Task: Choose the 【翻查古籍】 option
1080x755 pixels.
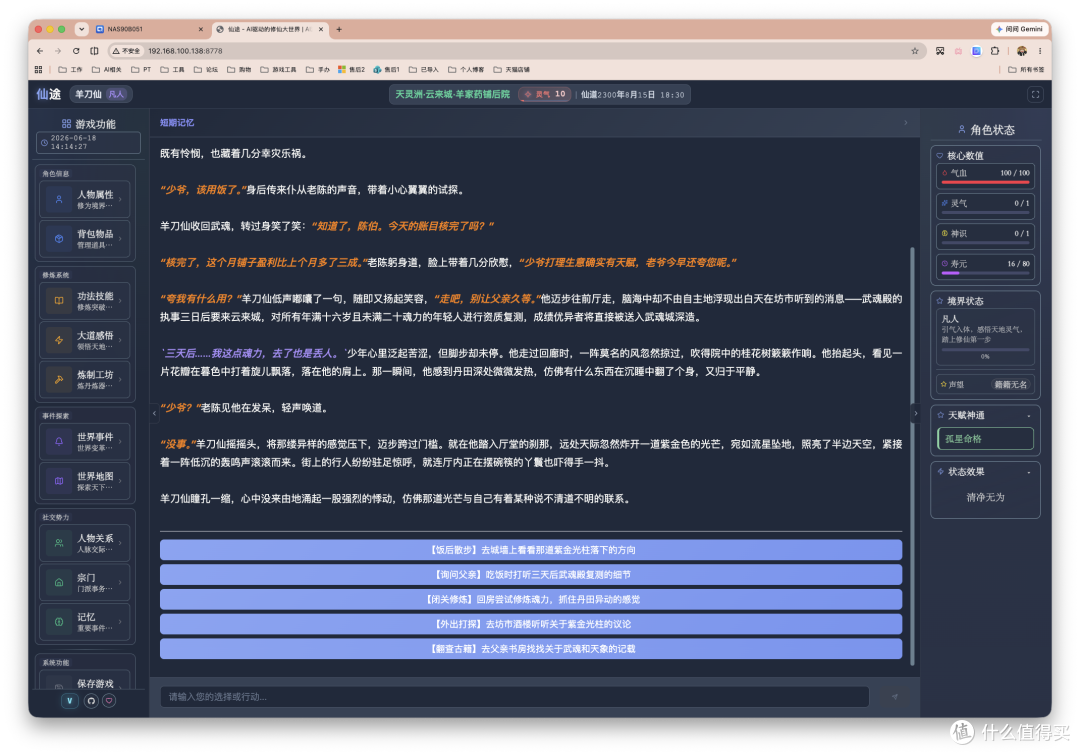Action: [531, 649]
